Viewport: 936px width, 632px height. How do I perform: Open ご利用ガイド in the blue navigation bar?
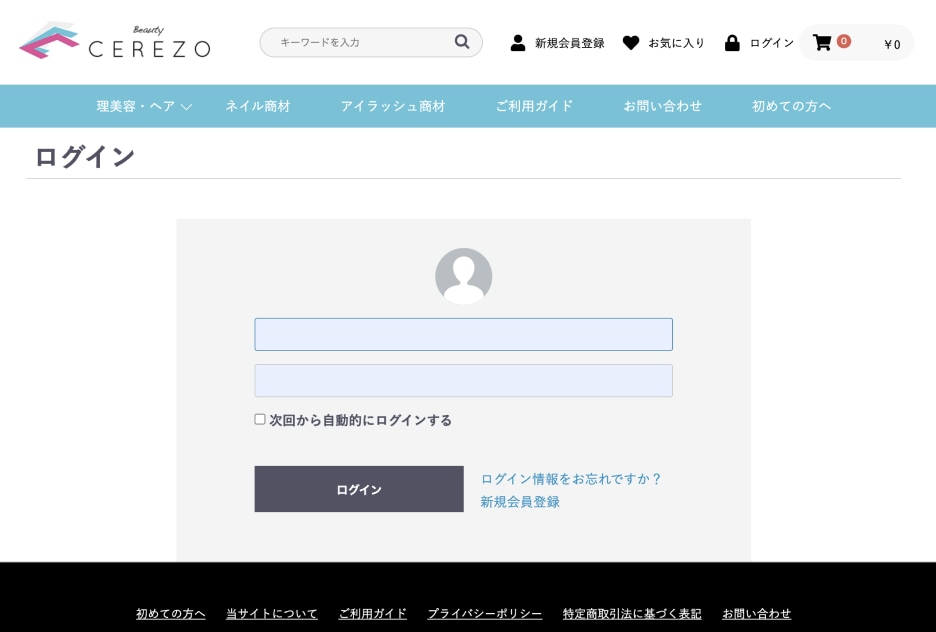534,106
